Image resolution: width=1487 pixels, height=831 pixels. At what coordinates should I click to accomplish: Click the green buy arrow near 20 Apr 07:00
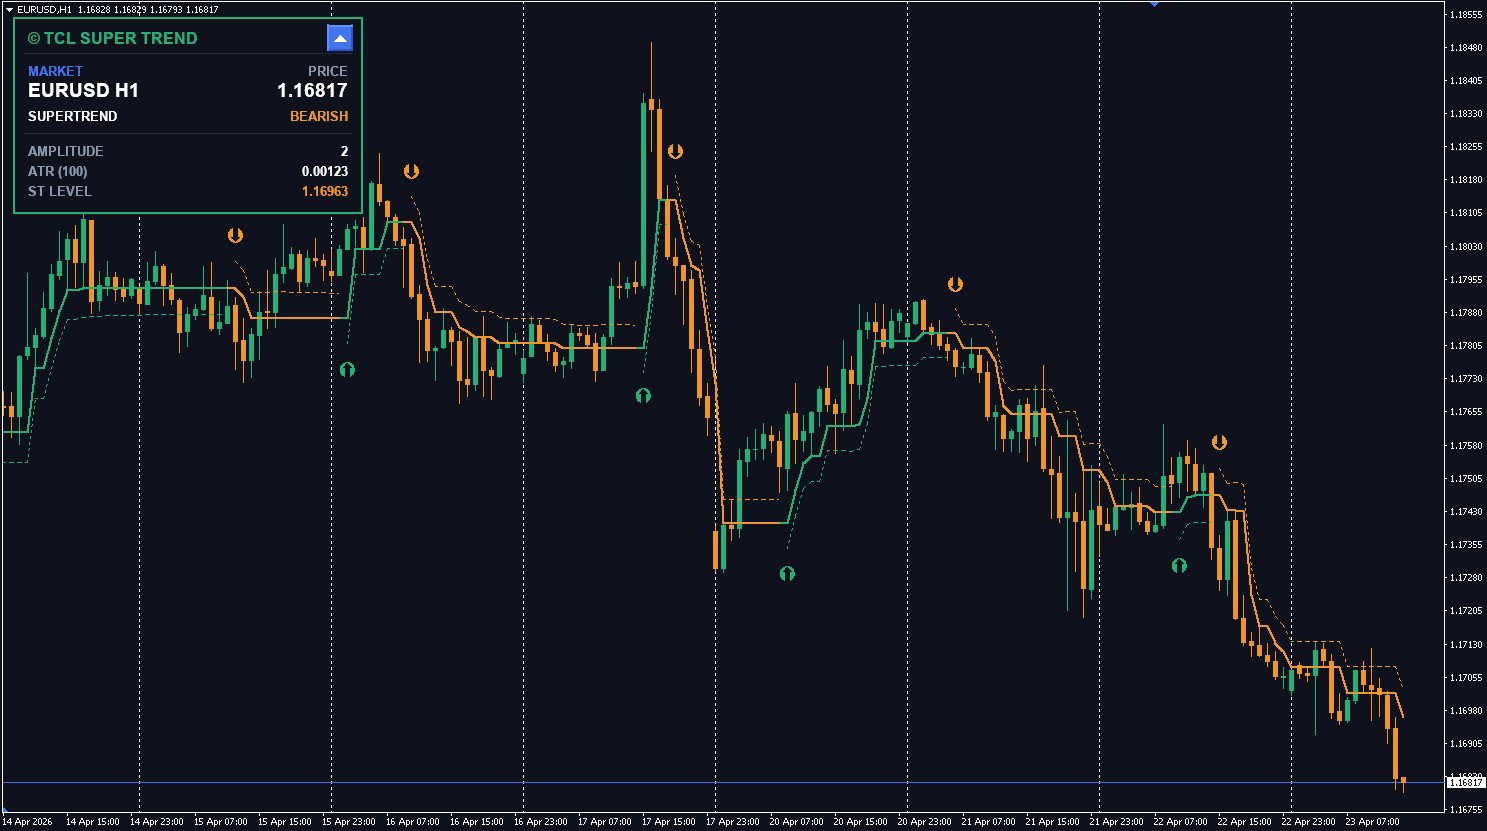[x=787, y=573]
